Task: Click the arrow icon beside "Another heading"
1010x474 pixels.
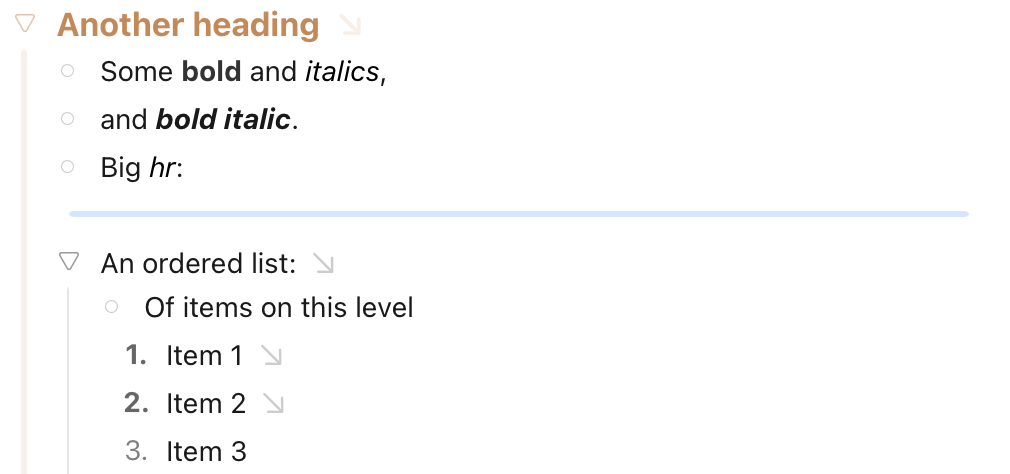Action: click(349, 24)
